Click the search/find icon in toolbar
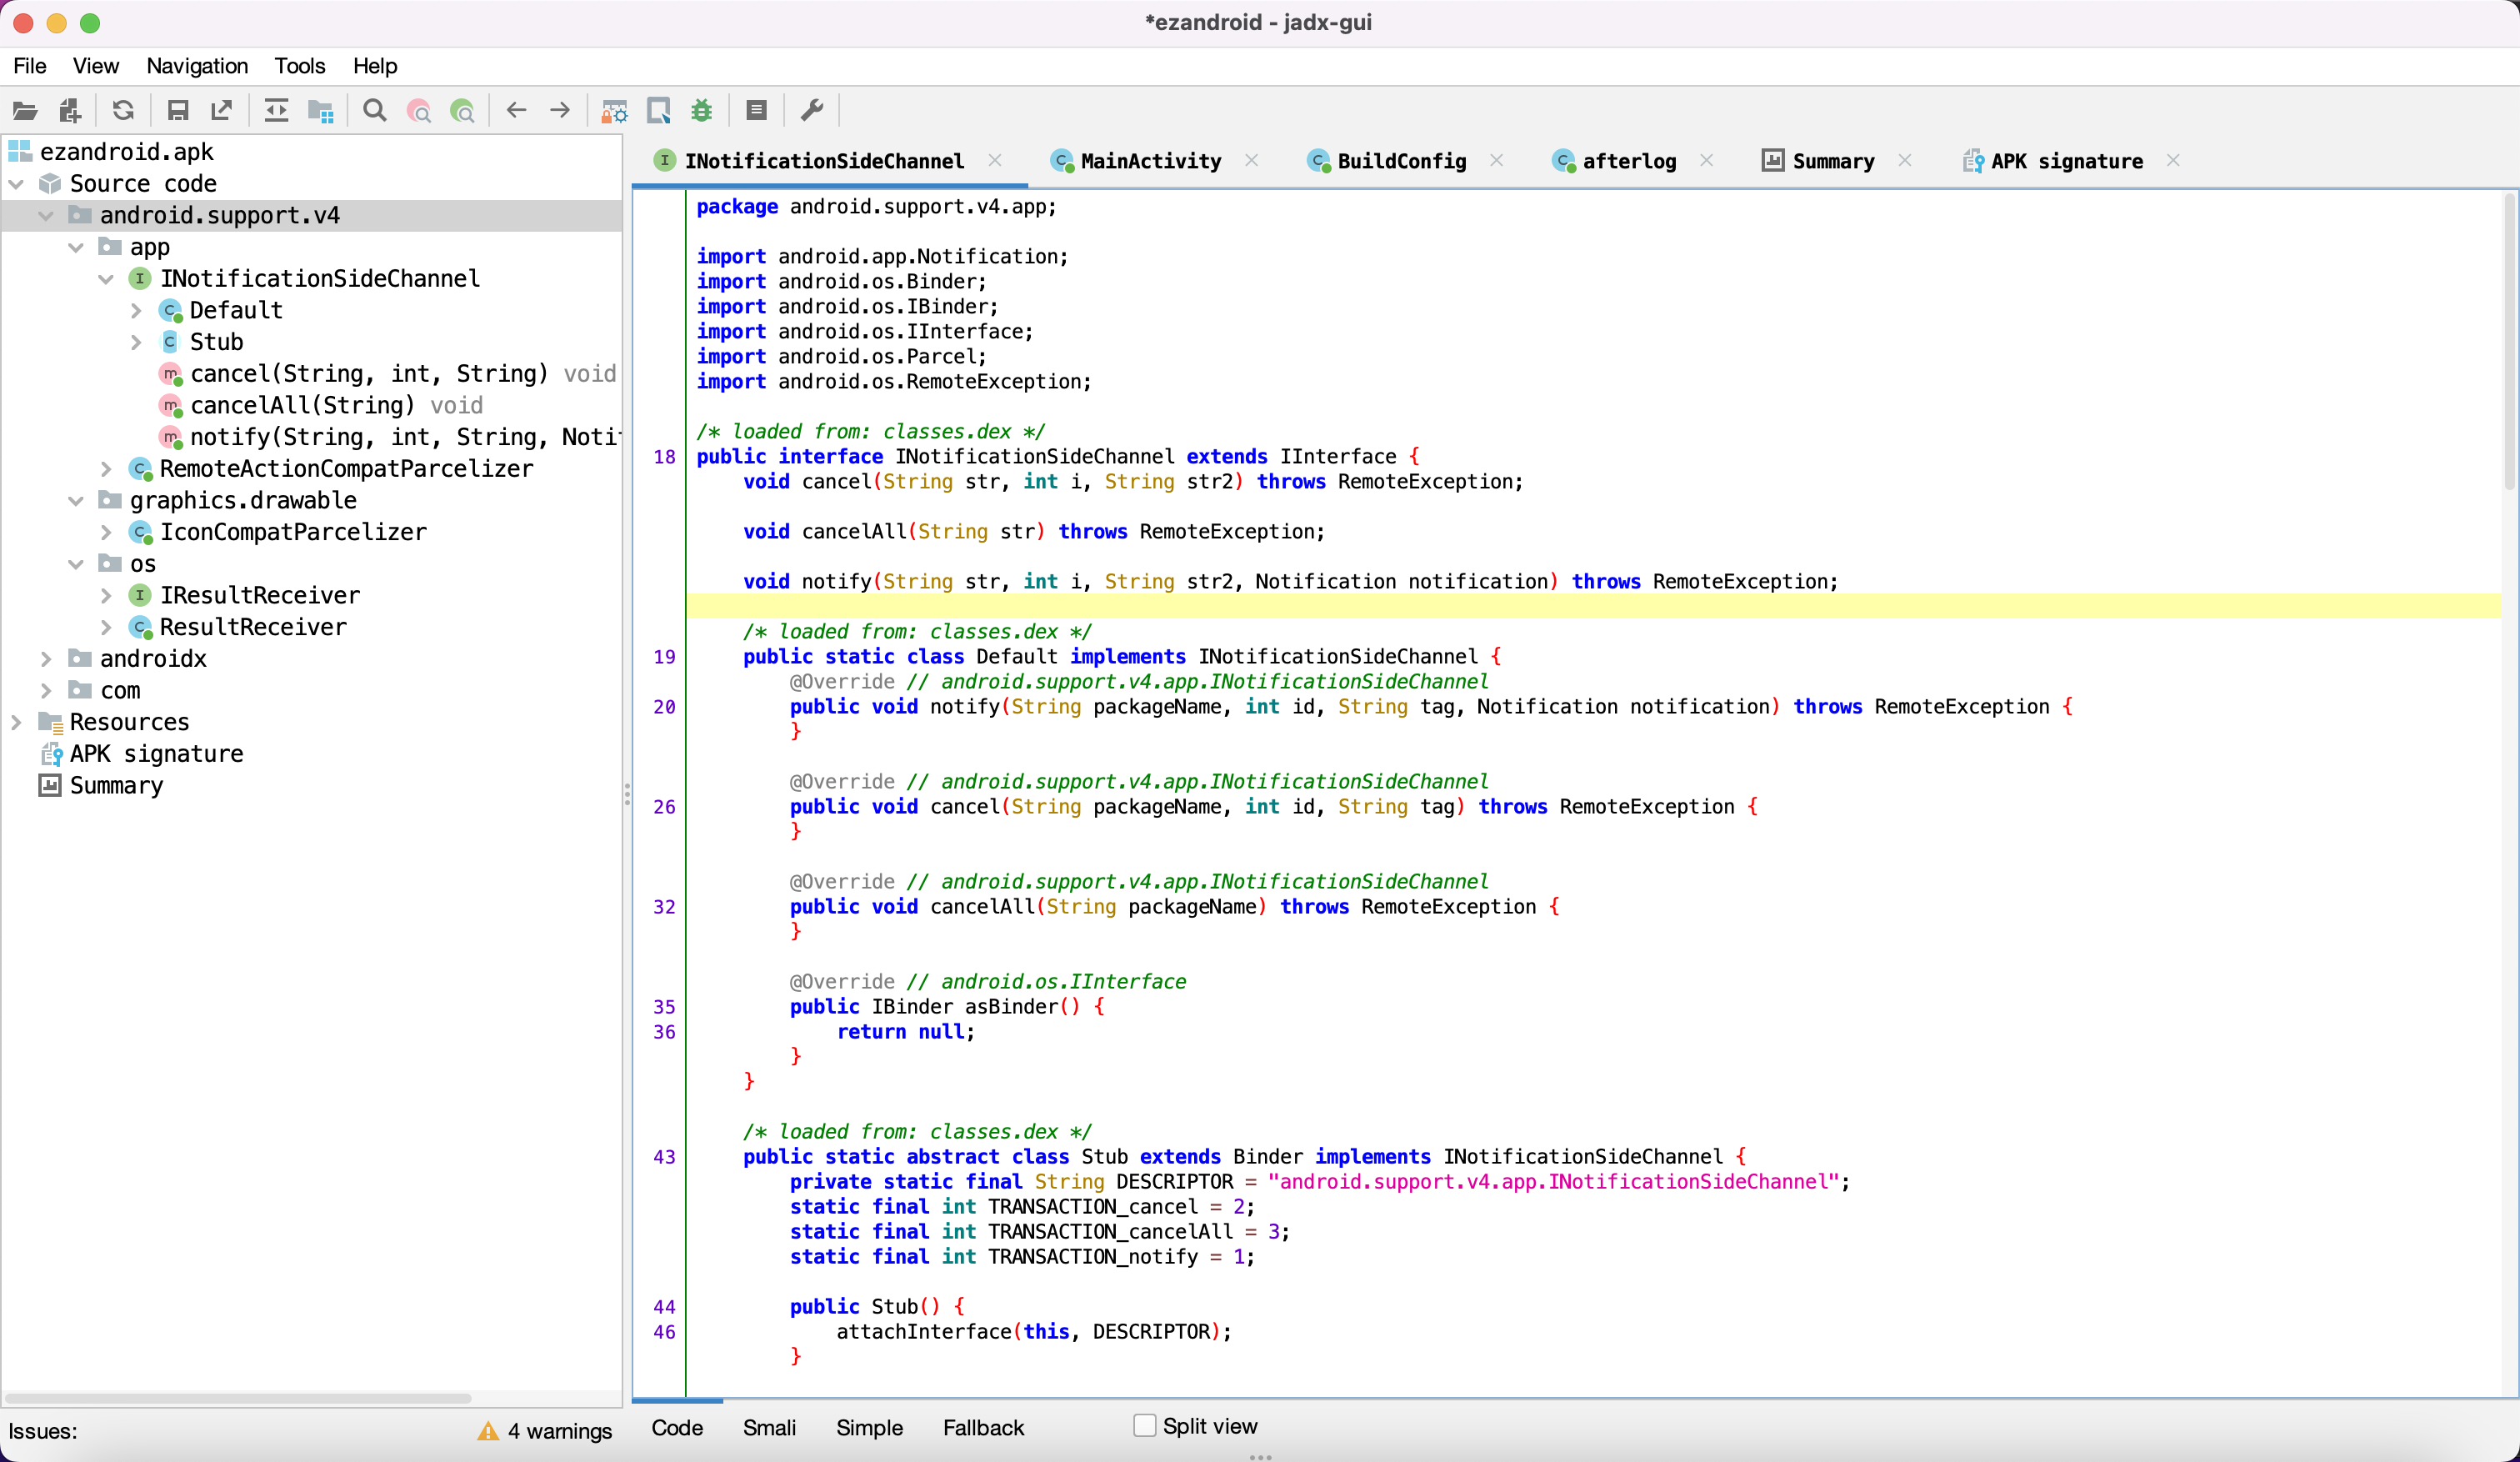The image size is (2520, 1462). [374, 110]
